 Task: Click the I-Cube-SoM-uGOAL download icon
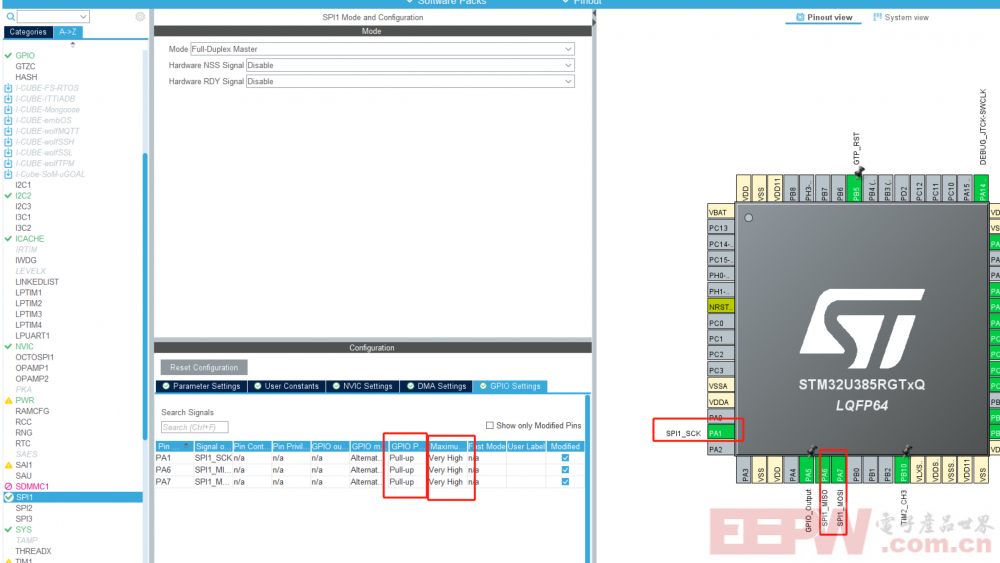click(8, 174)
